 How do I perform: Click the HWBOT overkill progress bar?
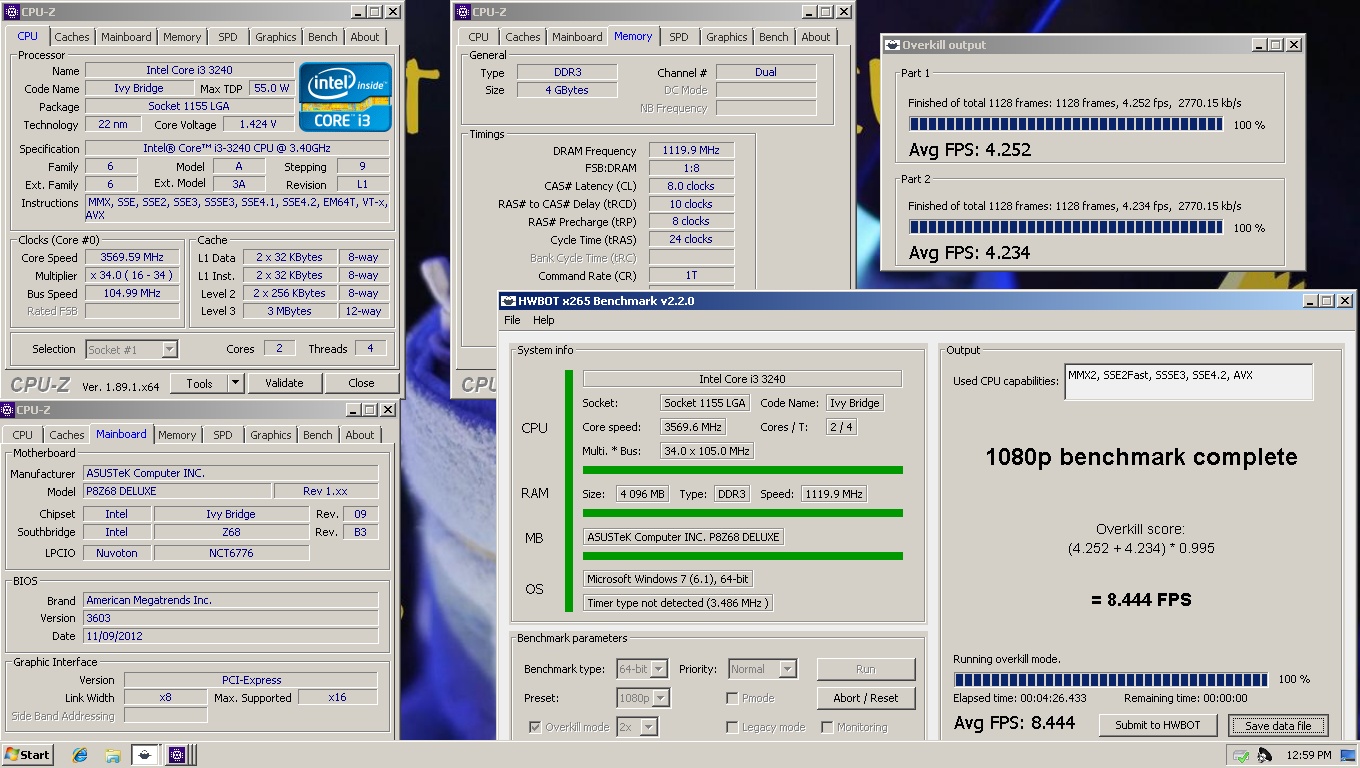(x=1111, y=679)
